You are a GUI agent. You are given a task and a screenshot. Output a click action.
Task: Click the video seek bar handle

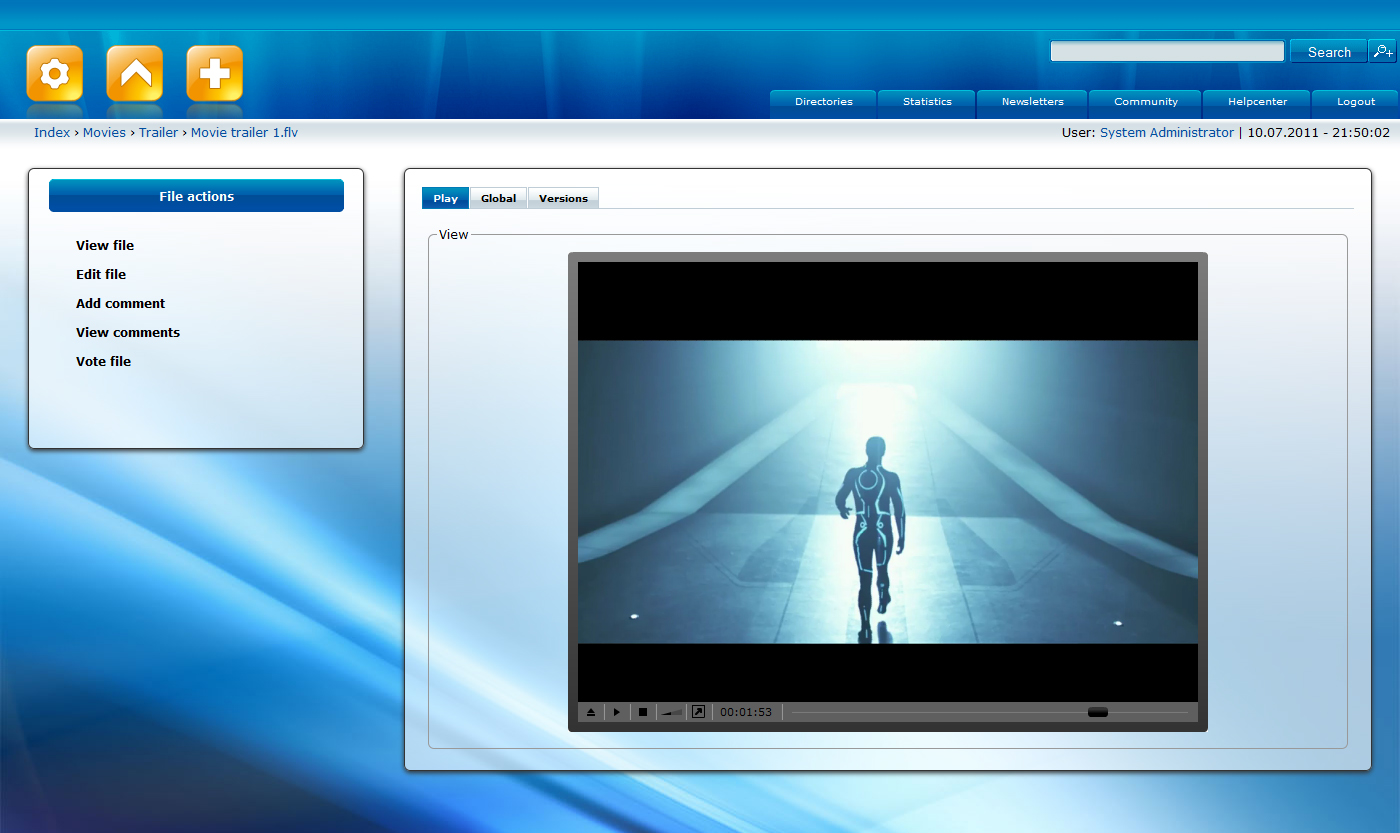[x=1098, y=712]
